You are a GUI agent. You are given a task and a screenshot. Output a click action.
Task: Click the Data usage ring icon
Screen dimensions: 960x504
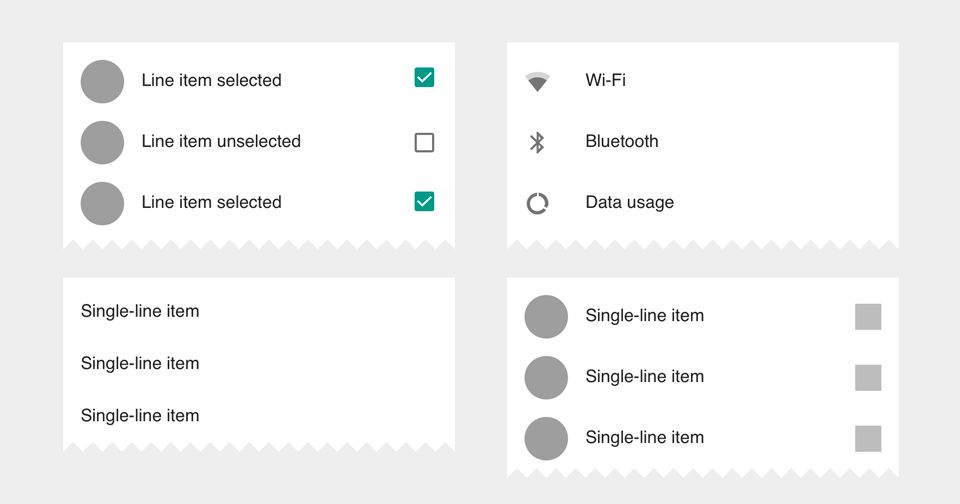tap(537, 203)
